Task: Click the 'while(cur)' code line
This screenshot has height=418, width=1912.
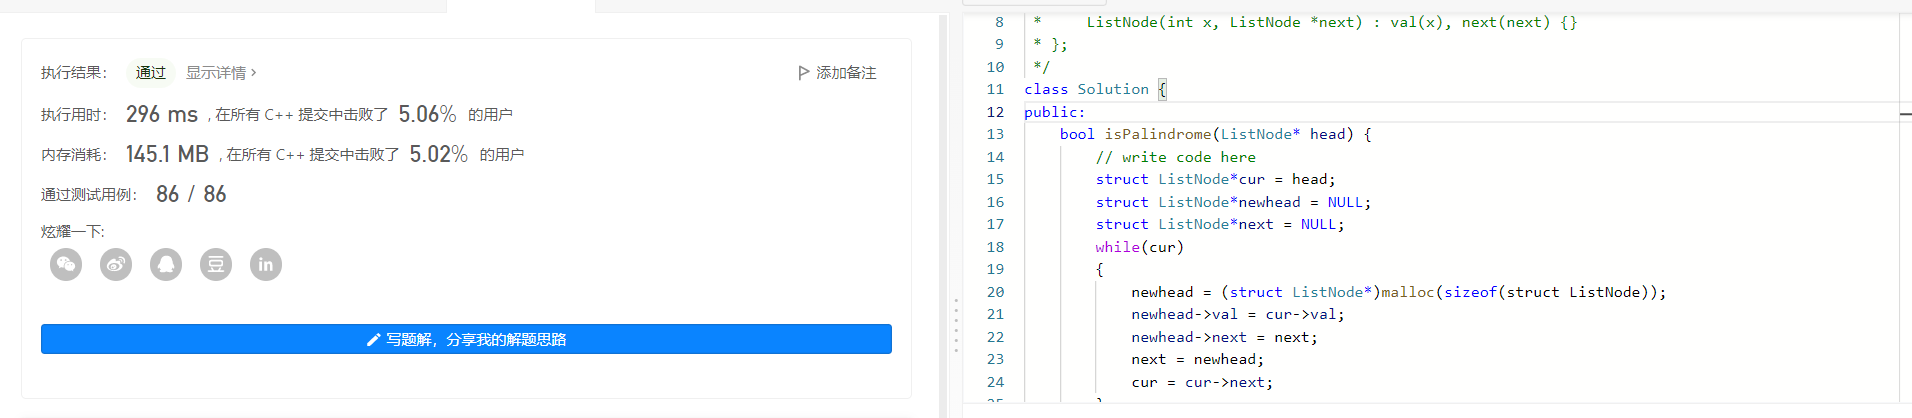Action: click(1140, 247)
